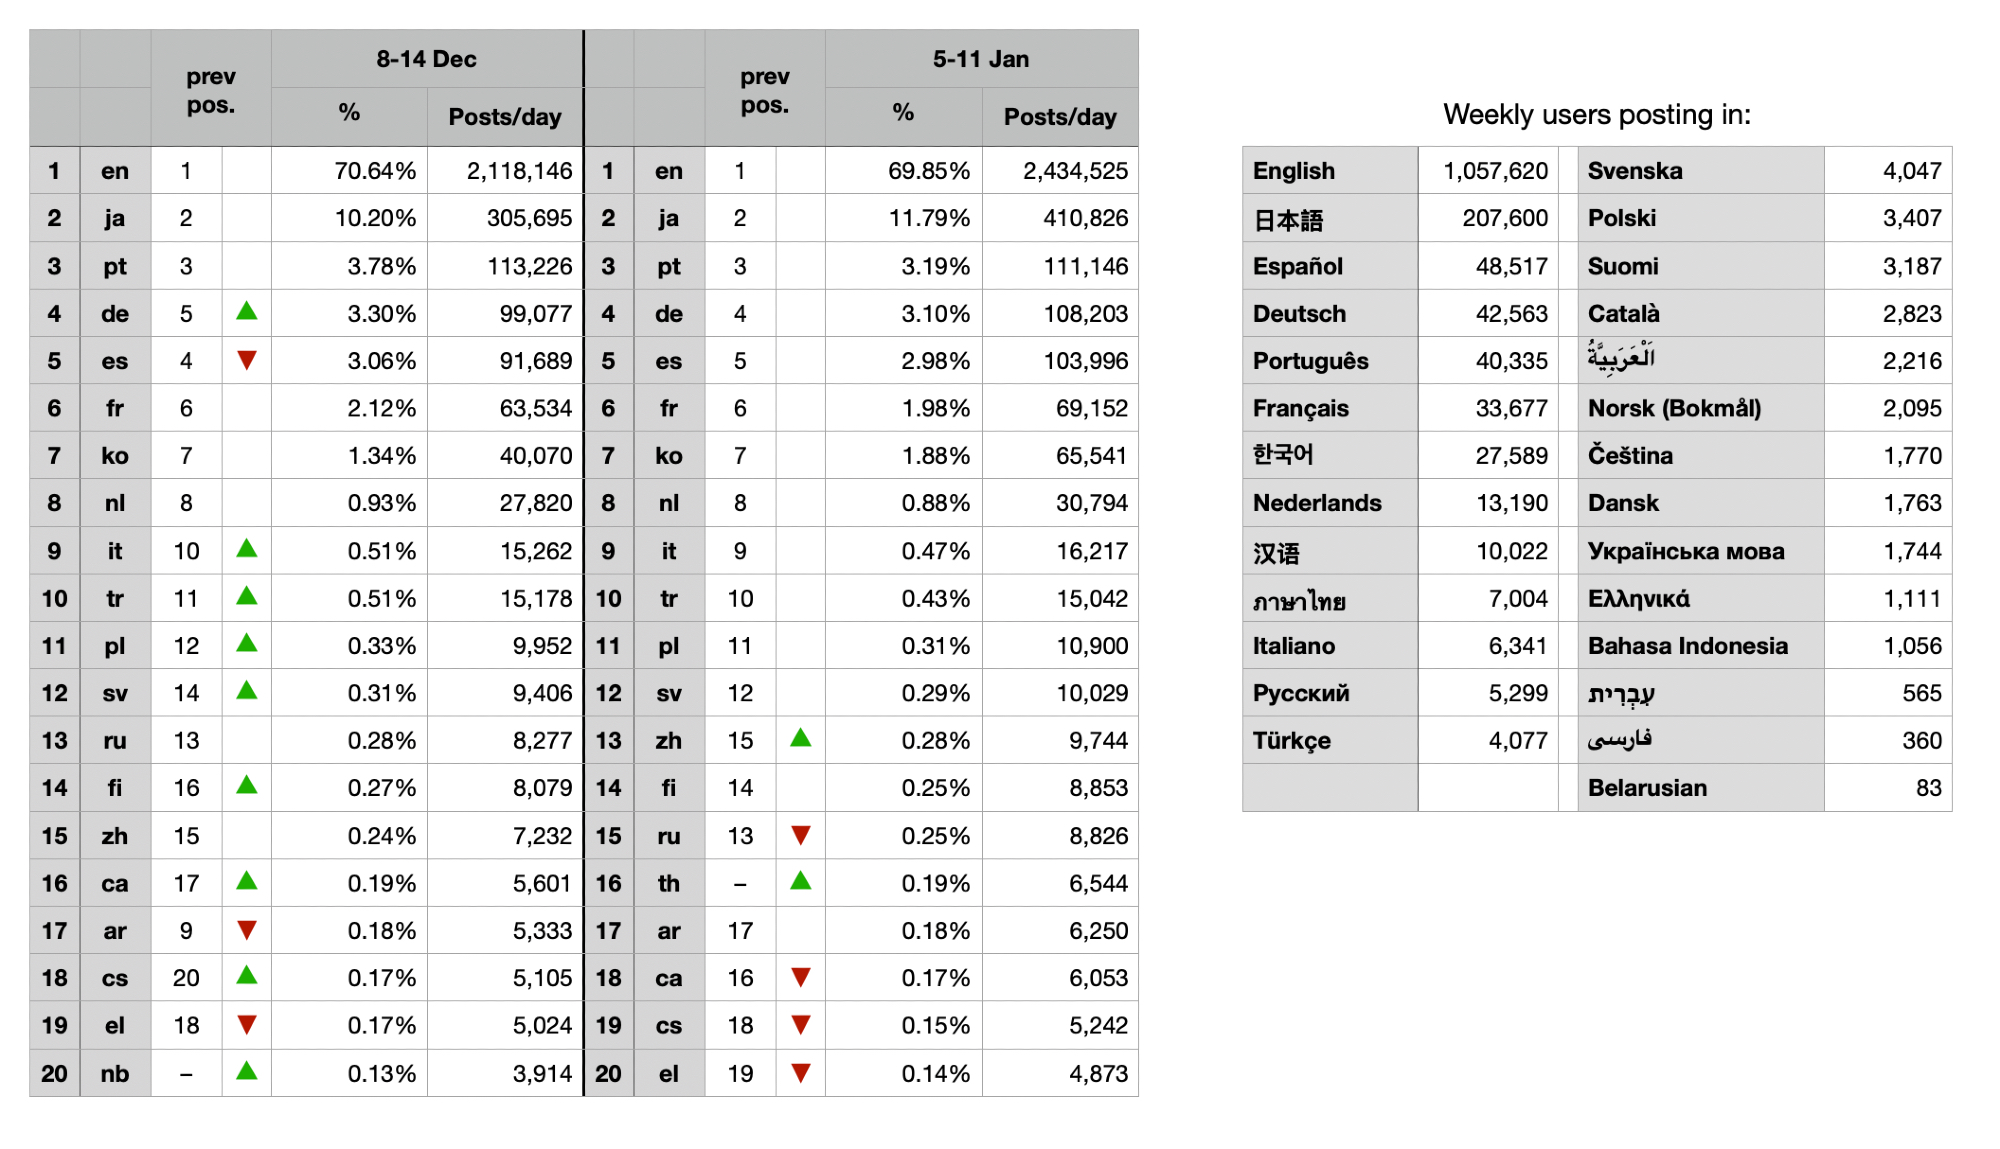Click the red down arrow in 5-11 Jan ca row
Screen dimensions: 2000x1149
coord(800,977)
